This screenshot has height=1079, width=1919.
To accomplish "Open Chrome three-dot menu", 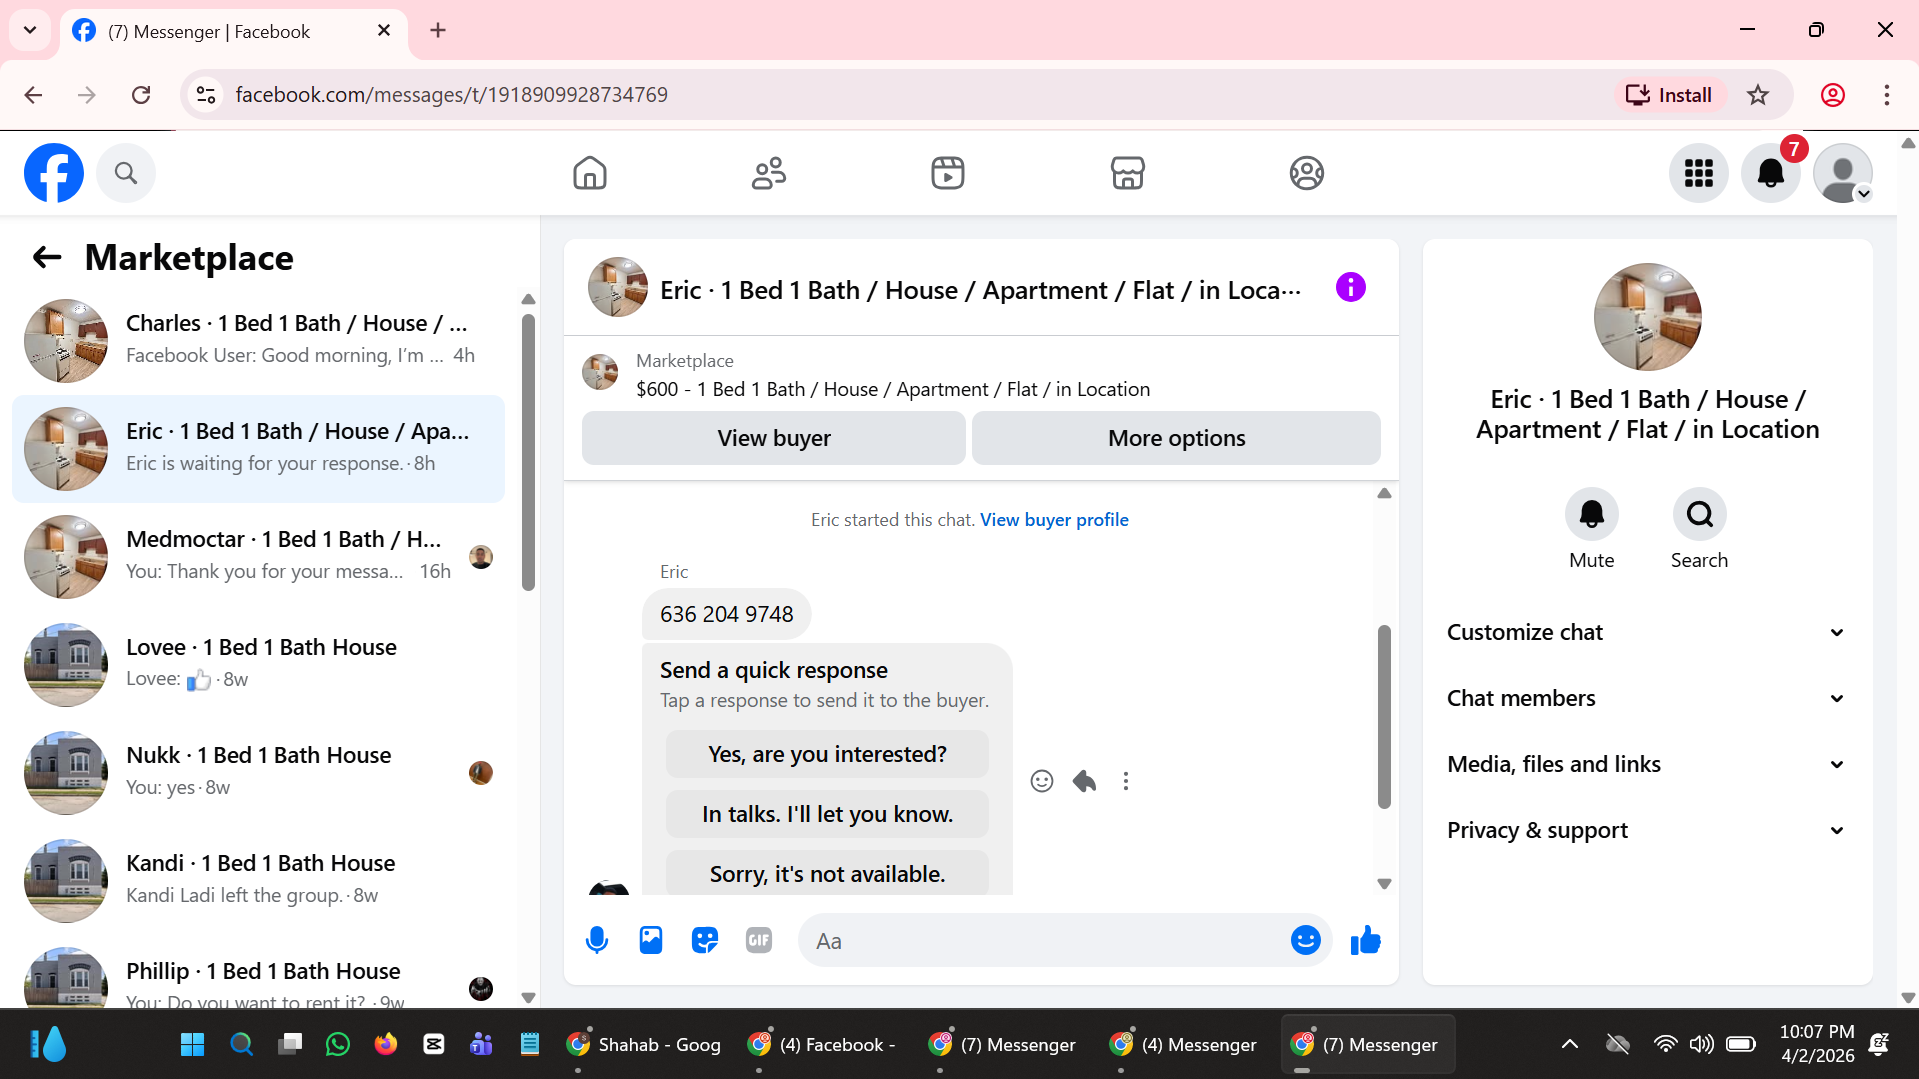I will [1886, 95].
